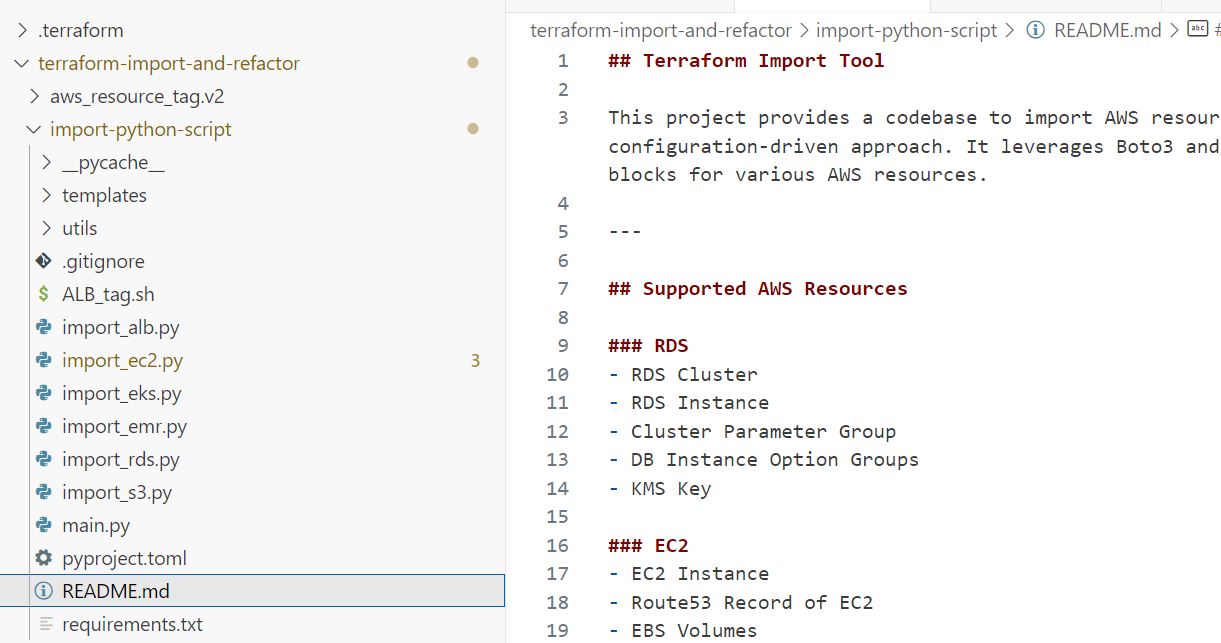
Task: Expand the templates folder chevron
Action: (47, 196)
